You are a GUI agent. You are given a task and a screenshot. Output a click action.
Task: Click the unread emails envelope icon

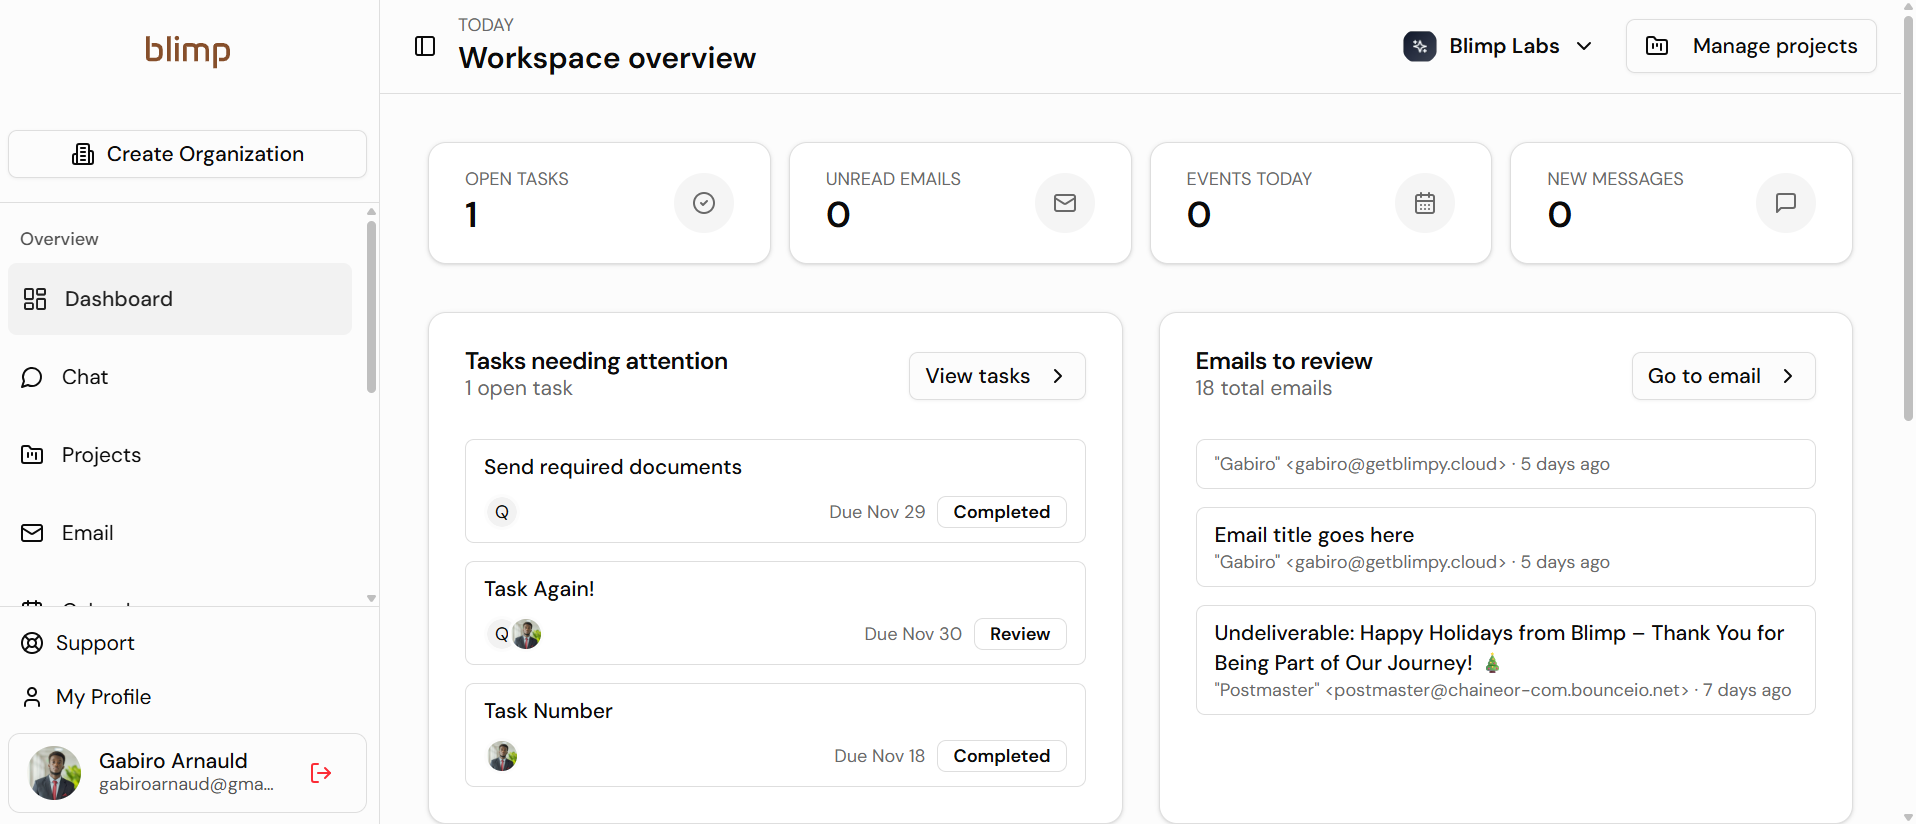1065,203
